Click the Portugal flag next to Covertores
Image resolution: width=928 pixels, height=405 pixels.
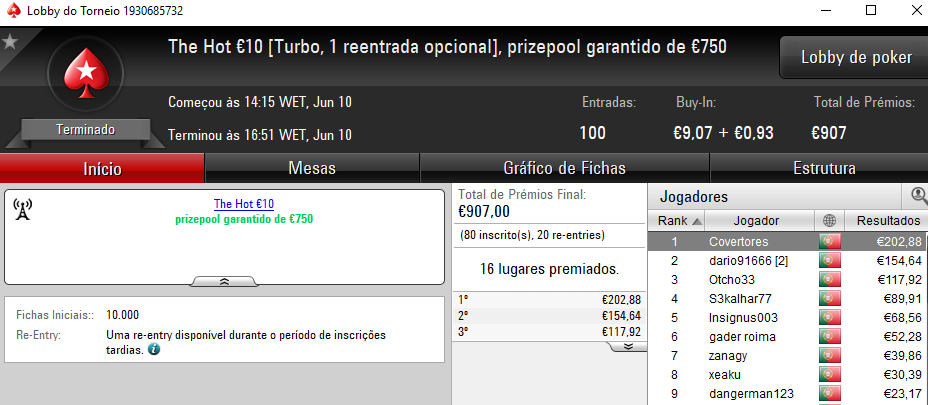pyautogui.click(x=830, y=242)
